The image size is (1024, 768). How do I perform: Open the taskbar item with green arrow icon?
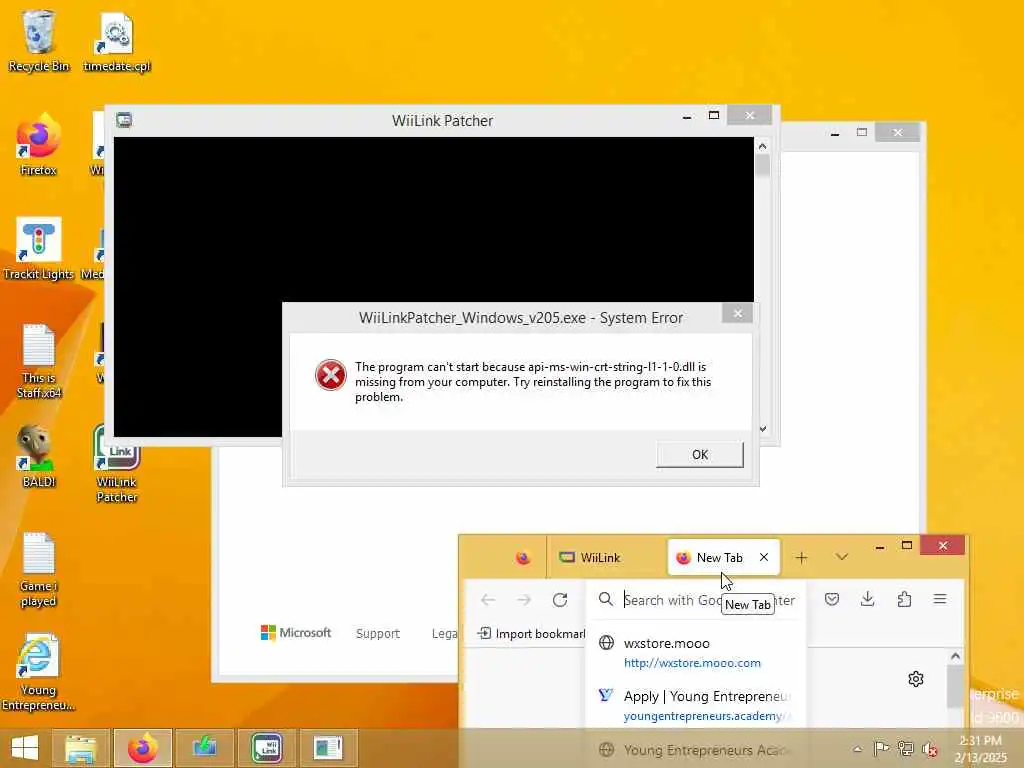tap(204, 748)
